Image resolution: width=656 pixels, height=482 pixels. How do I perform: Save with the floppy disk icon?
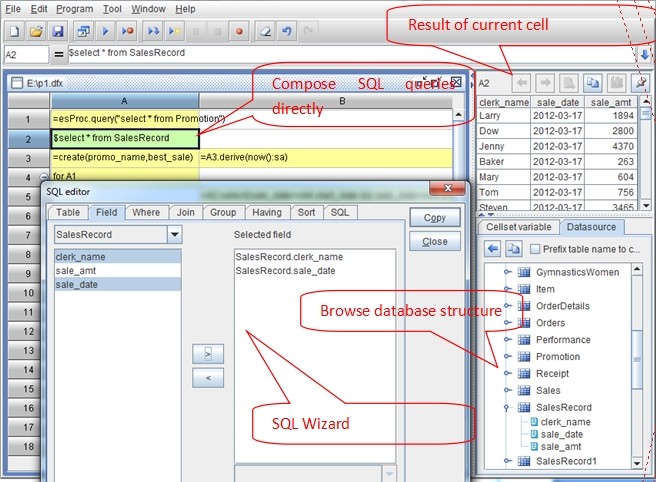(x=58, y=31)
